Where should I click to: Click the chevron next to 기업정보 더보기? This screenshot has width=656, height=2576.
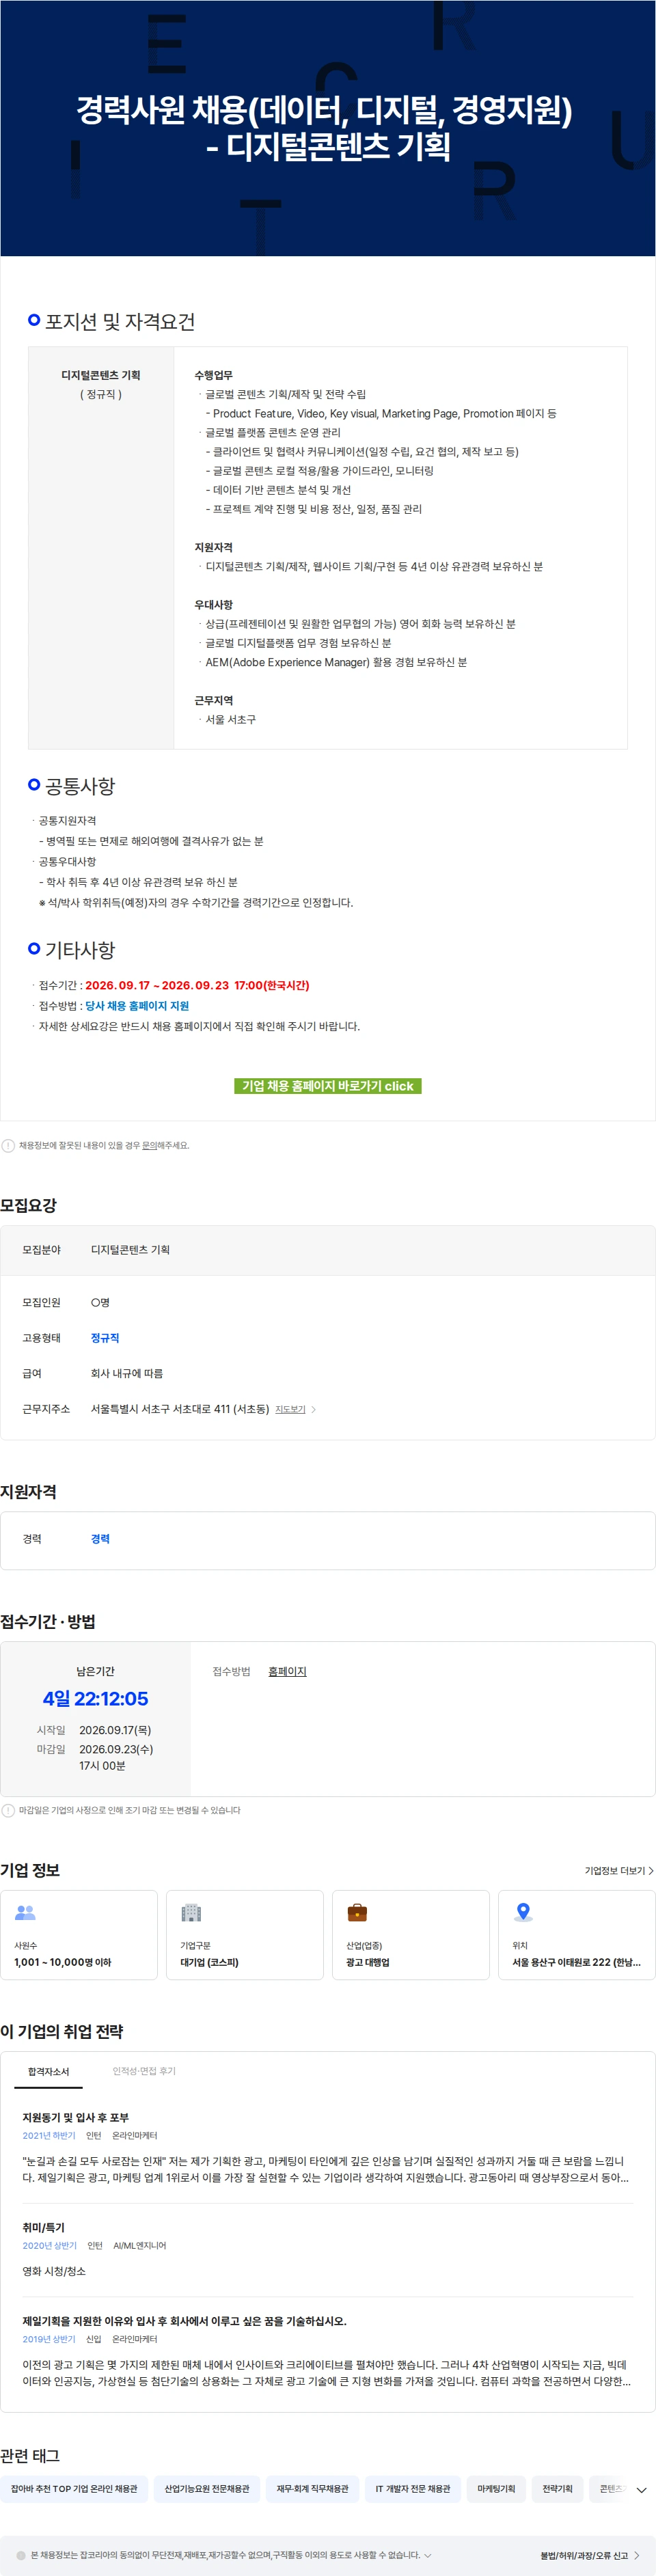tap(651, 1870)
